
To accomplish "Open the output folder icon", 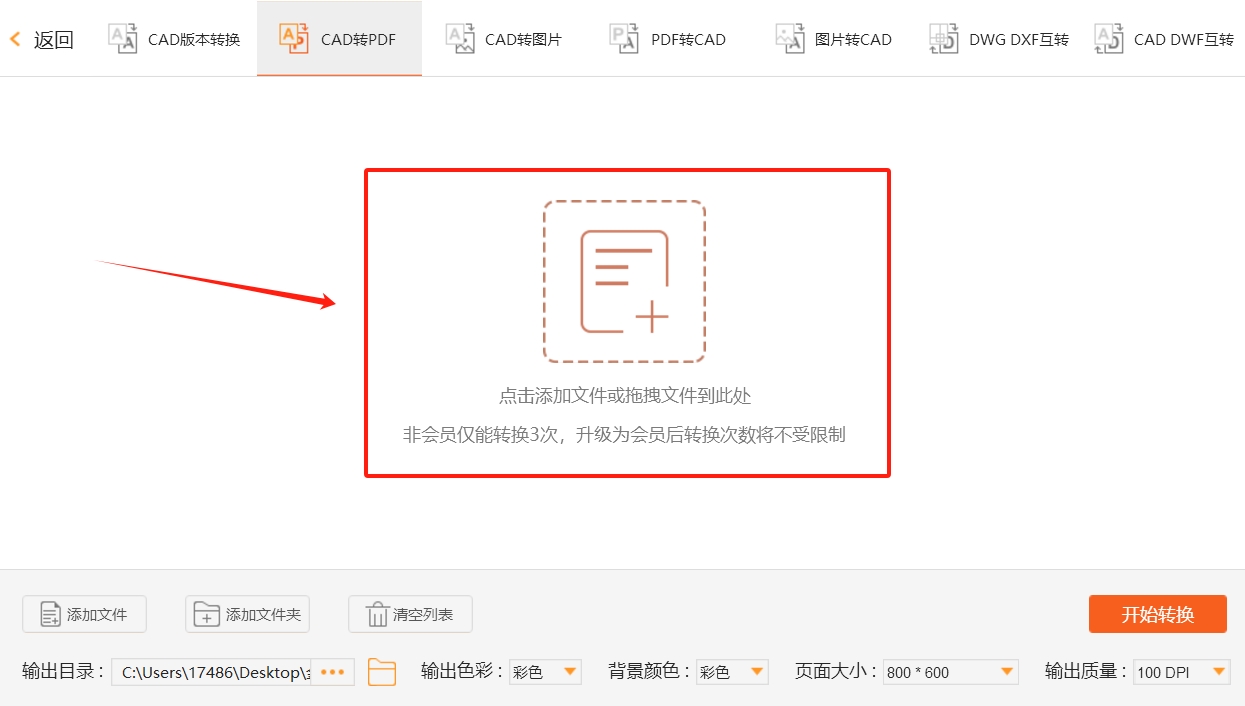I will click(382, 672).
